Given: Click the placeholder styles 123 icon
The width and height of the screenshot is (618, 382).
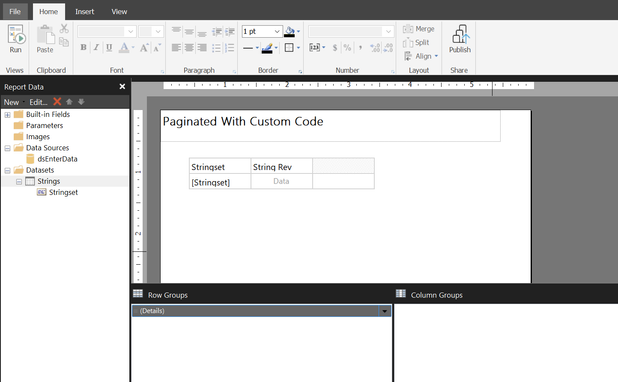Looking at the screenshot, I should [315, 48].
